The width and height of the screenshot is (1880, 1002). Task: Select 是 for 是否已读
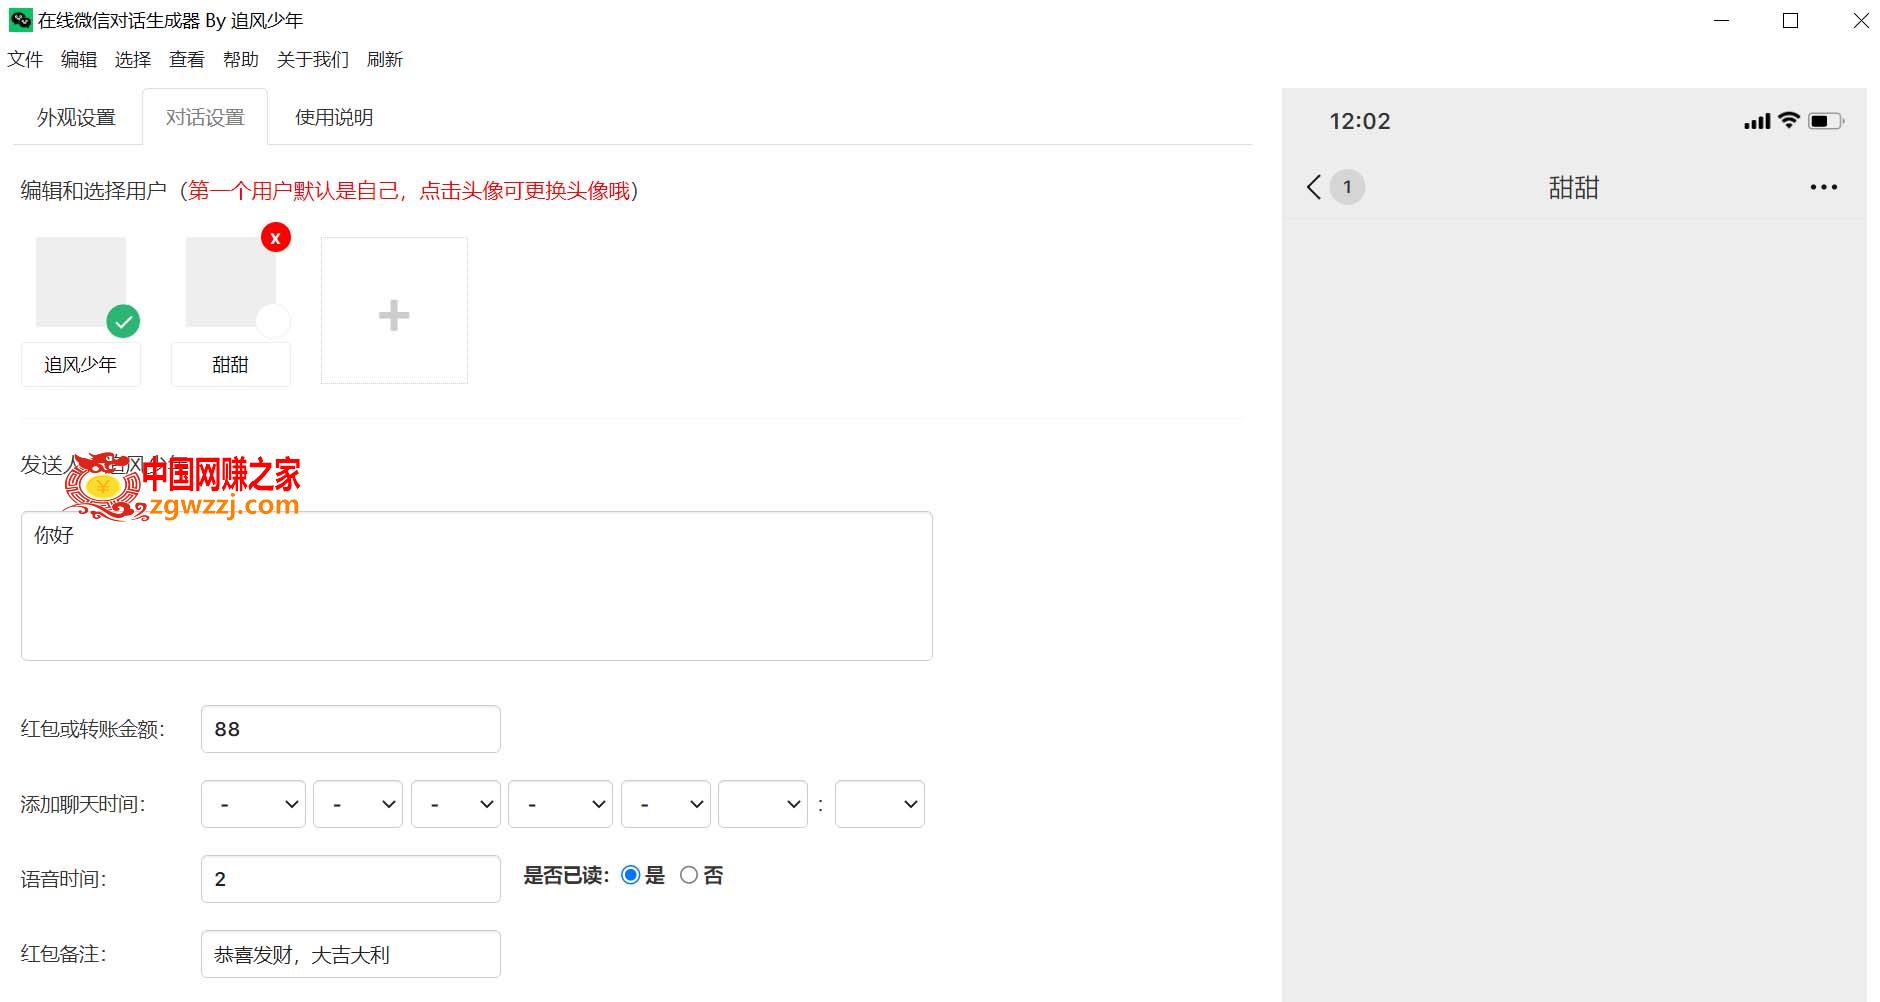coord(631,875)
